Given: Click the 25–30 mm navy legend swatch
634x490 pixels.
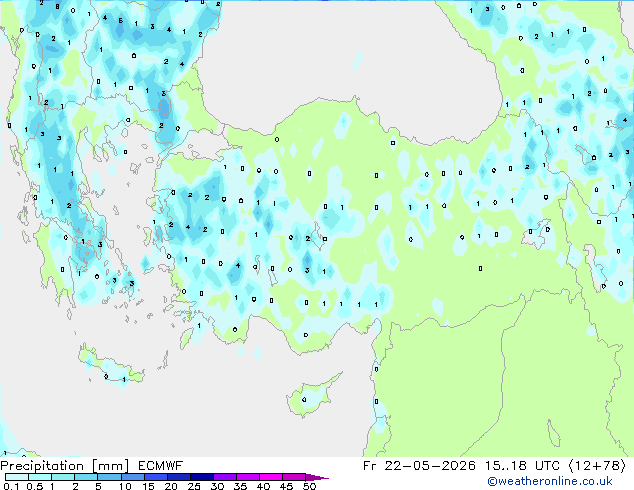Looking at the screenshot, I should [x=202, y=477].
